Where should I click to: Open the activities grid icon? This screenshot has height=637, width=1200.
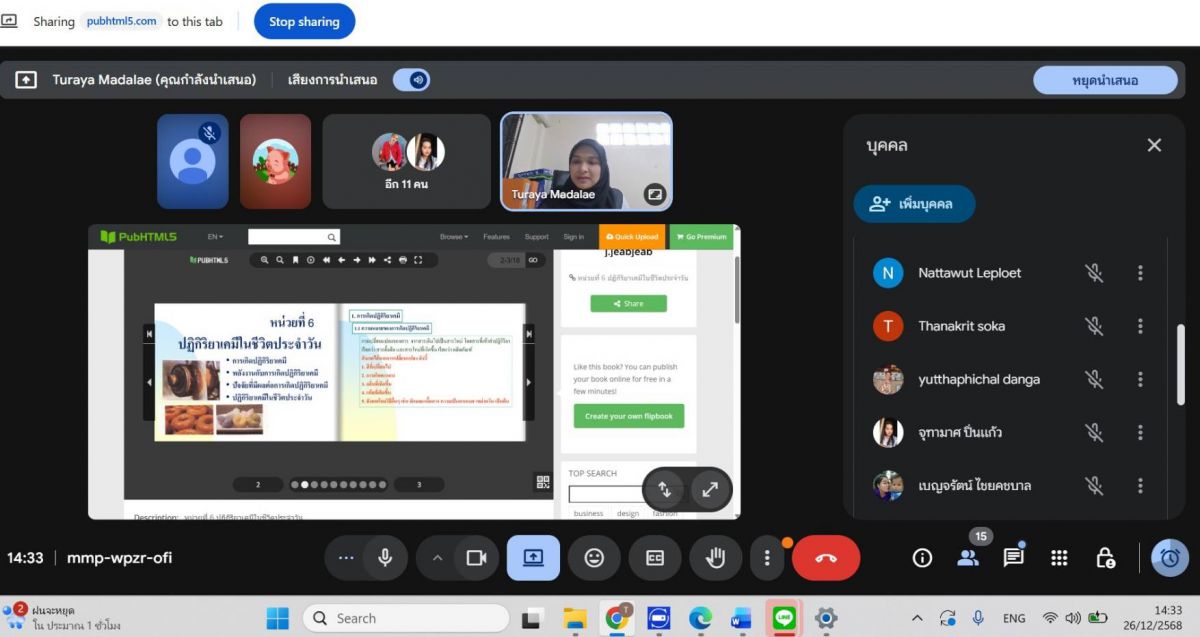[1059, 558]
